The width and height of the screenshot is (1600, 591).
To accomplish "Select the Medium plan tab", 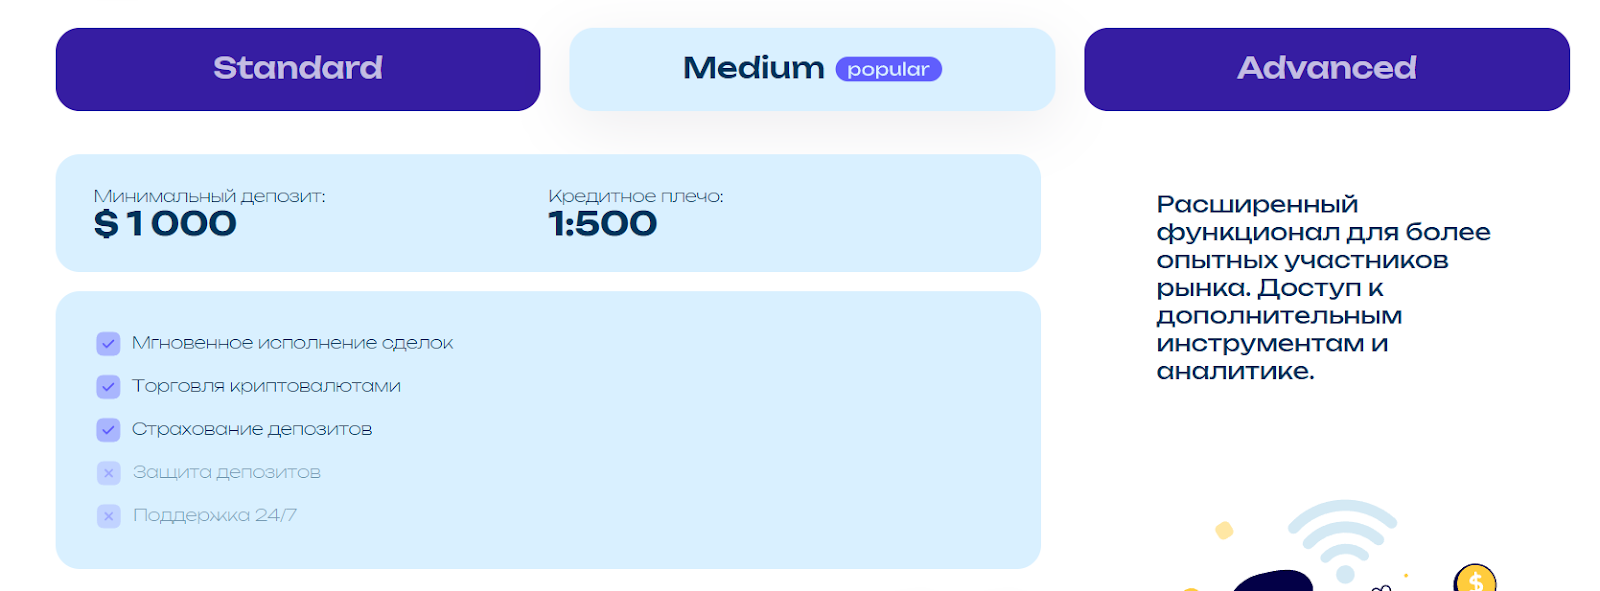I will point(812,69).
